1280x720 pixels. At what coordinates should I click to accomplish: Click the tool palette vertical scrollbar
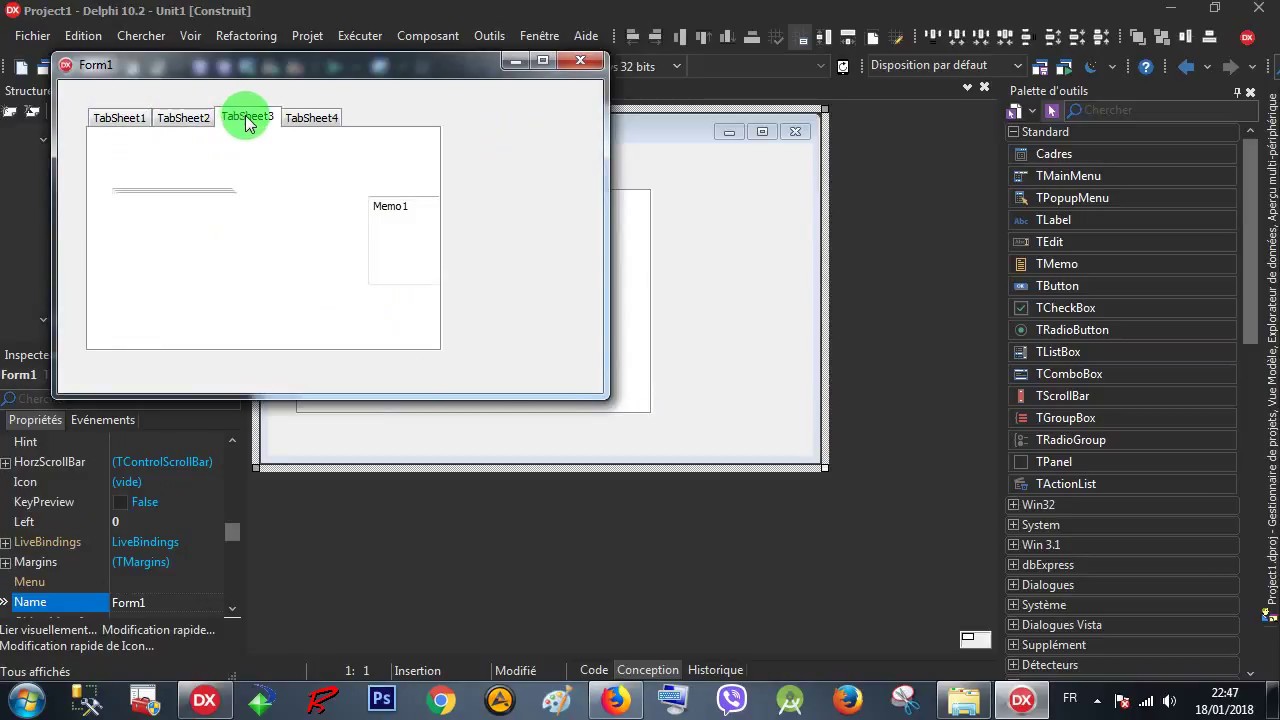(x=1250, y=243)
